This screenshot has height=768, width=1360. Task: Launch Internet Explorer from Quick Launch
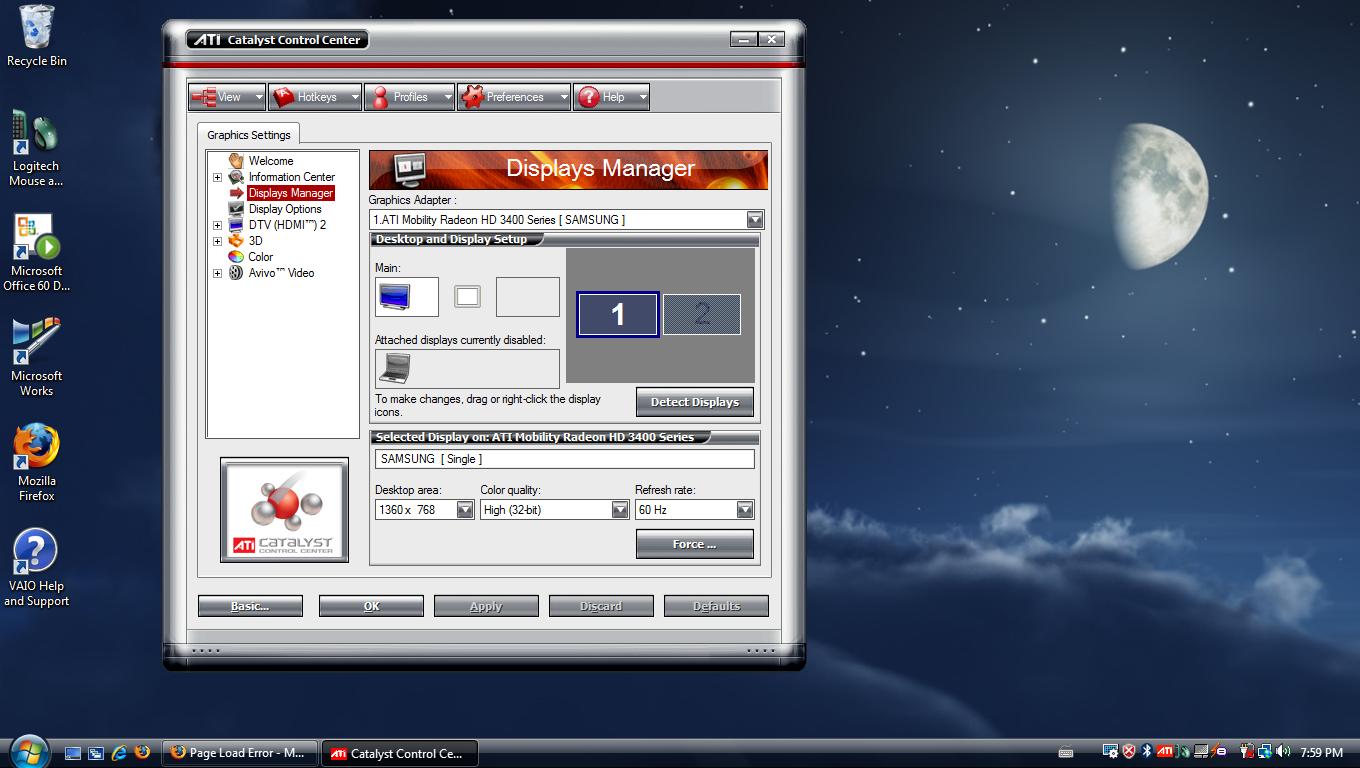point(119,753)
